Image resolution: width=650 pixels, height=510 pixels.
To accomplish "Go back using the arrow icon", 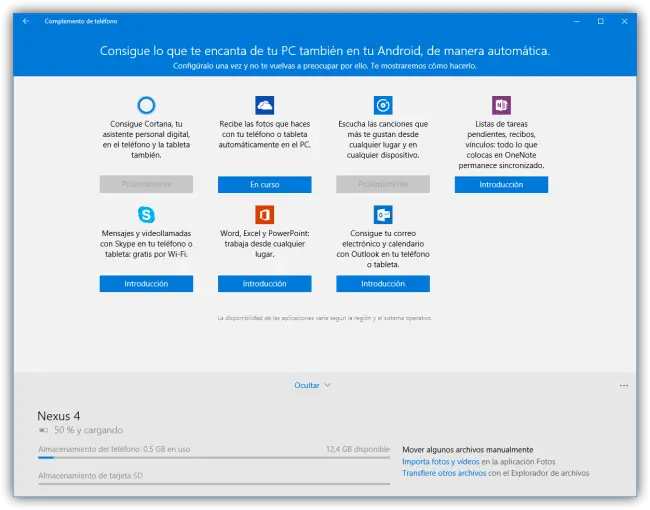I will pos(26,21).
